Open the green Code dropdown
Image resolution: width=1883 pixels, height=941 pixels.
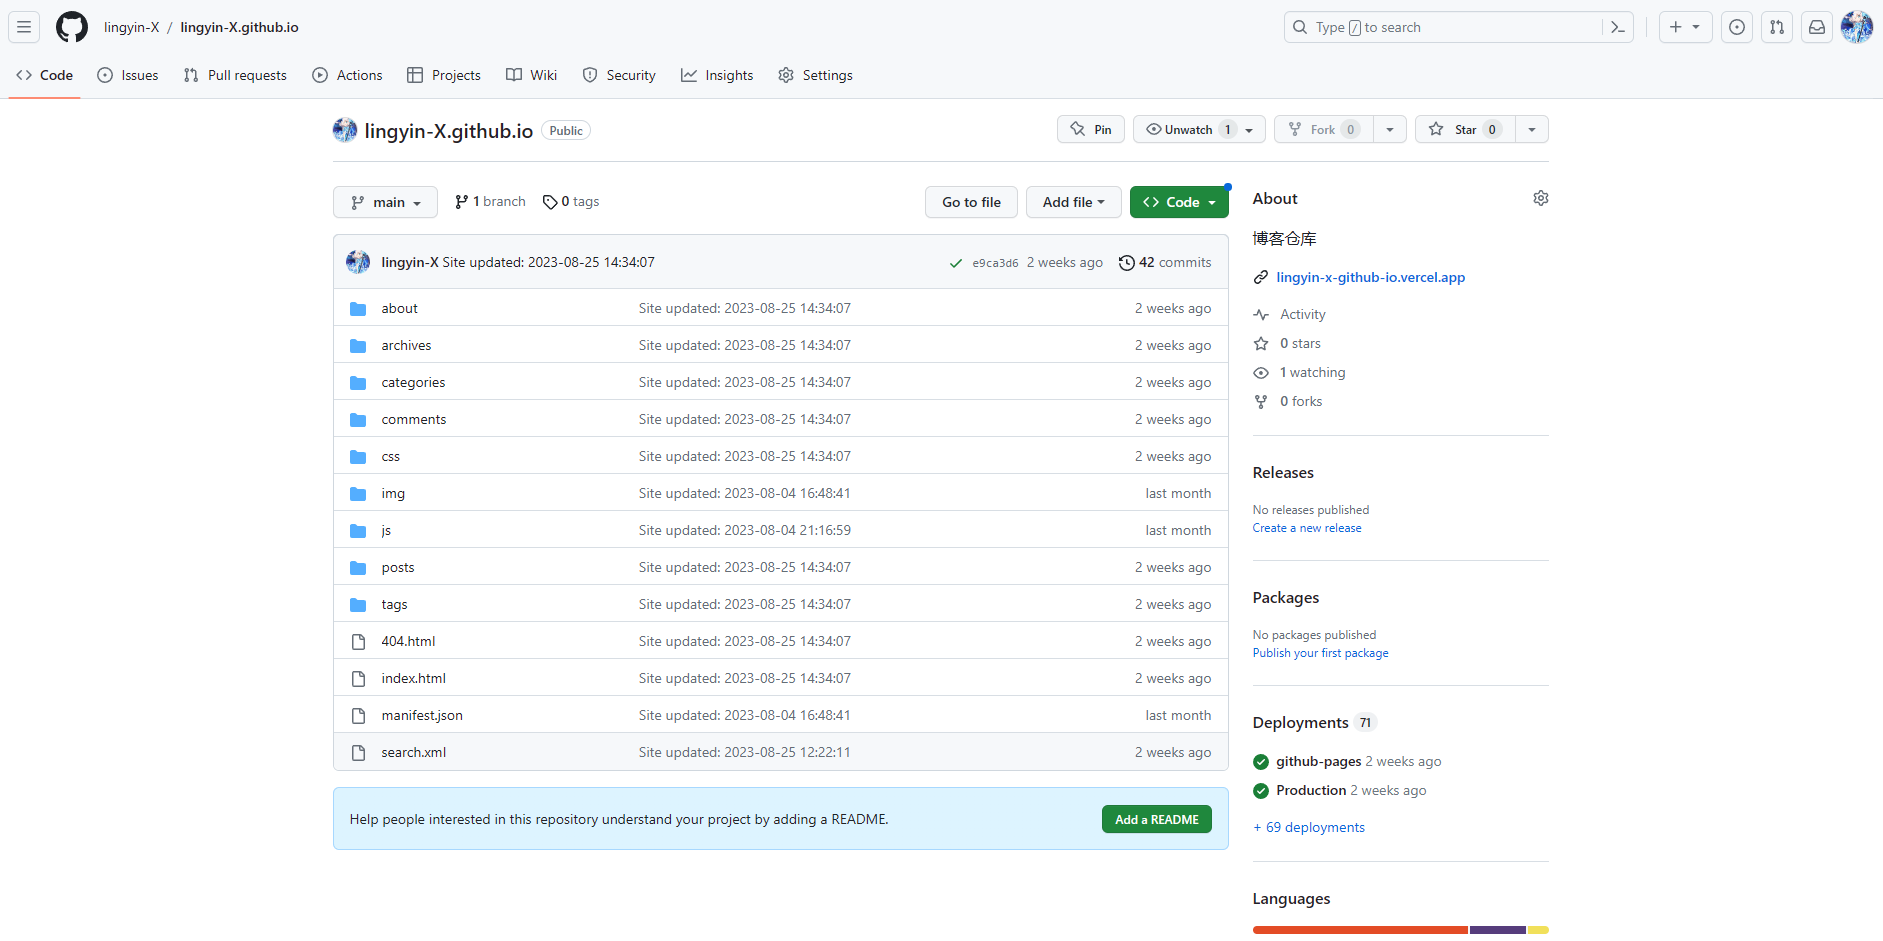pyautogui.click(x=1179, y=202)
